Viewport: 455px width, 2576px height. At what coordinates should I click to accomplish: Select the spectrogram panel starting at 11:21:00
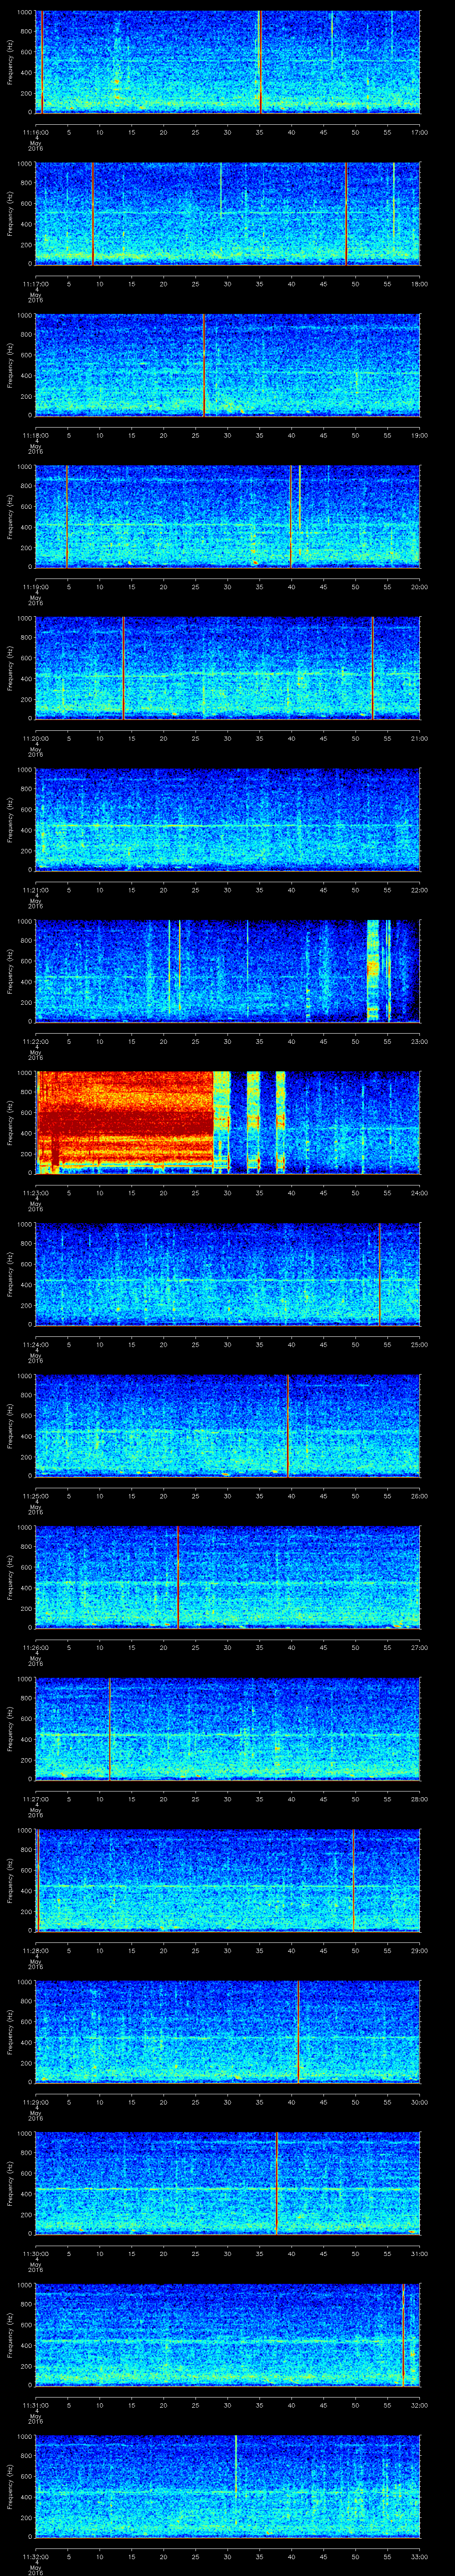[x=228, y=819]
